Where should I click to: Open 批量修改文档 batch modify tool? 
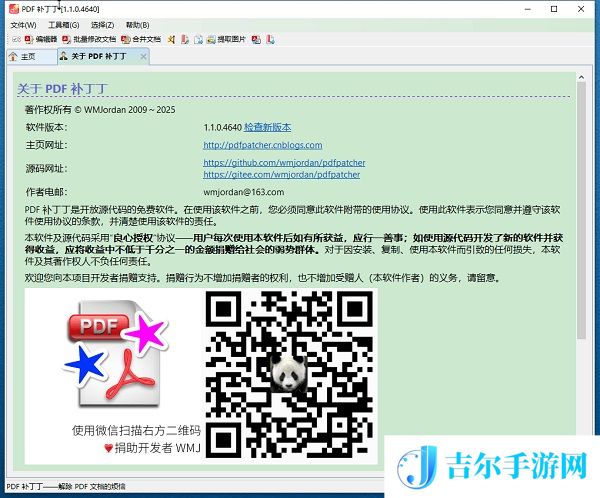(x=89, y=39)
